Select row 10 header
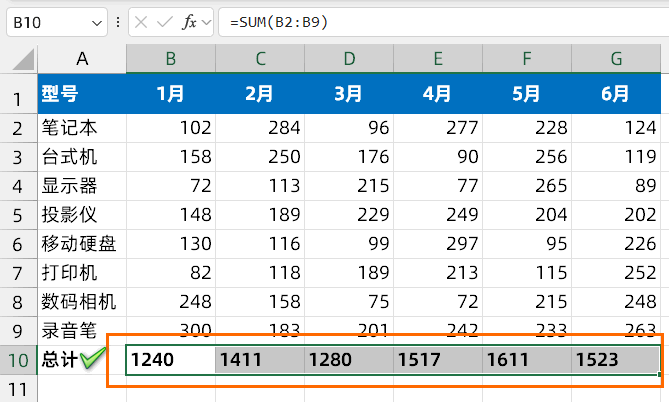 18,360
